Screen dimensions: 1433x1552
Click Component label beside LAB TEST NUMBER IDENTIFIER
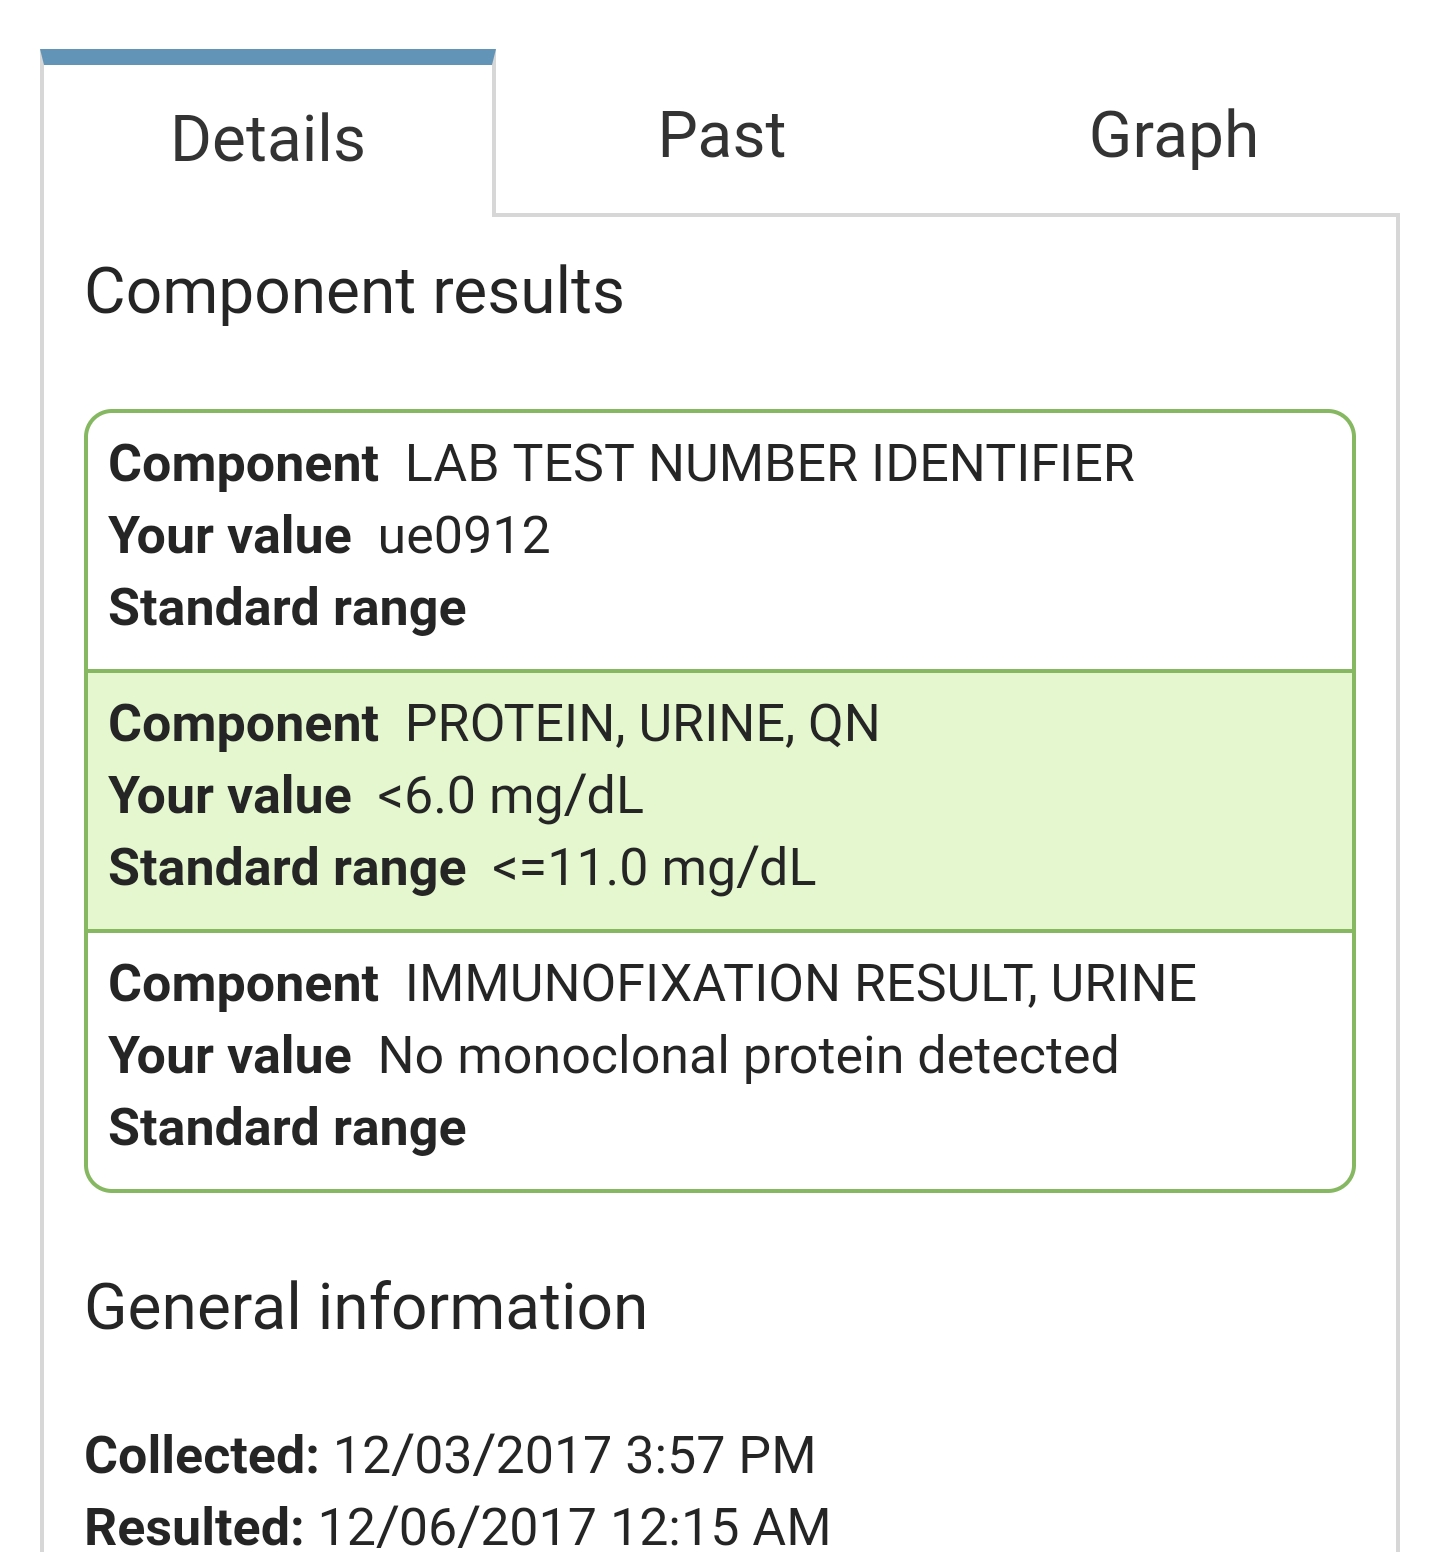pos(243,464)
